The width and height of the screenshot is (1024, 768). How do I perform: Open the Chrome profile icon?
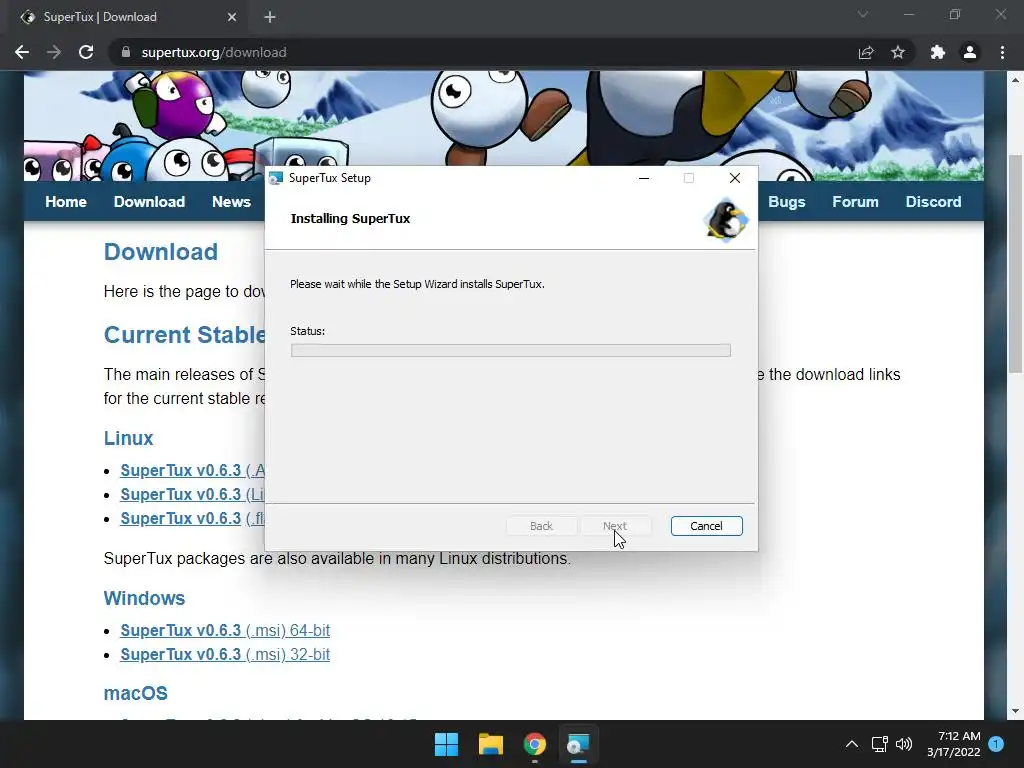(x=970, y=52)
